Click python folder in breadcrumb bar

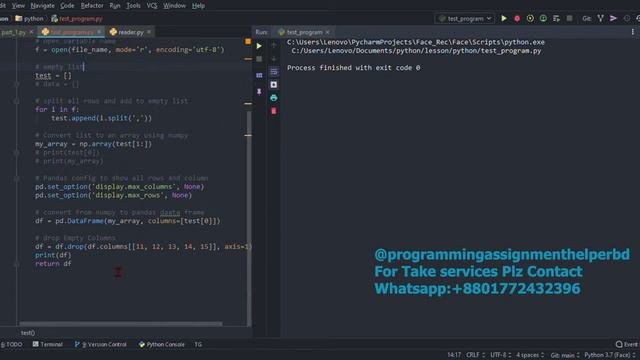(x=29, y=18)
